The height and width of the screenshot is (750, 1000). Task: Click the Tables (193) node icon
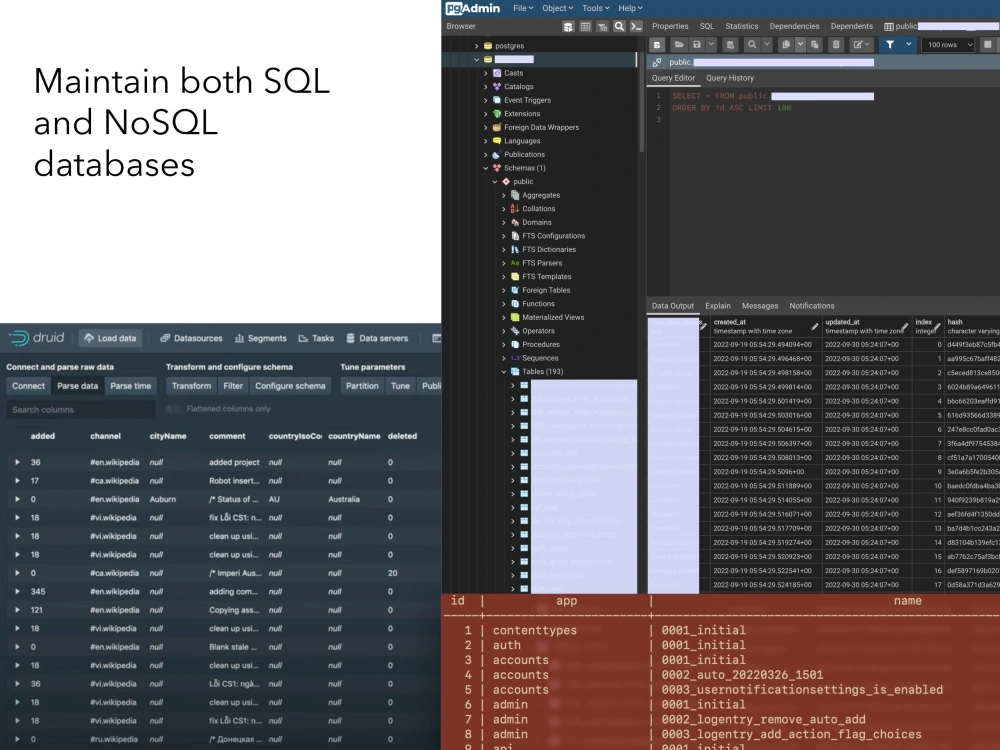coord(515,371)
